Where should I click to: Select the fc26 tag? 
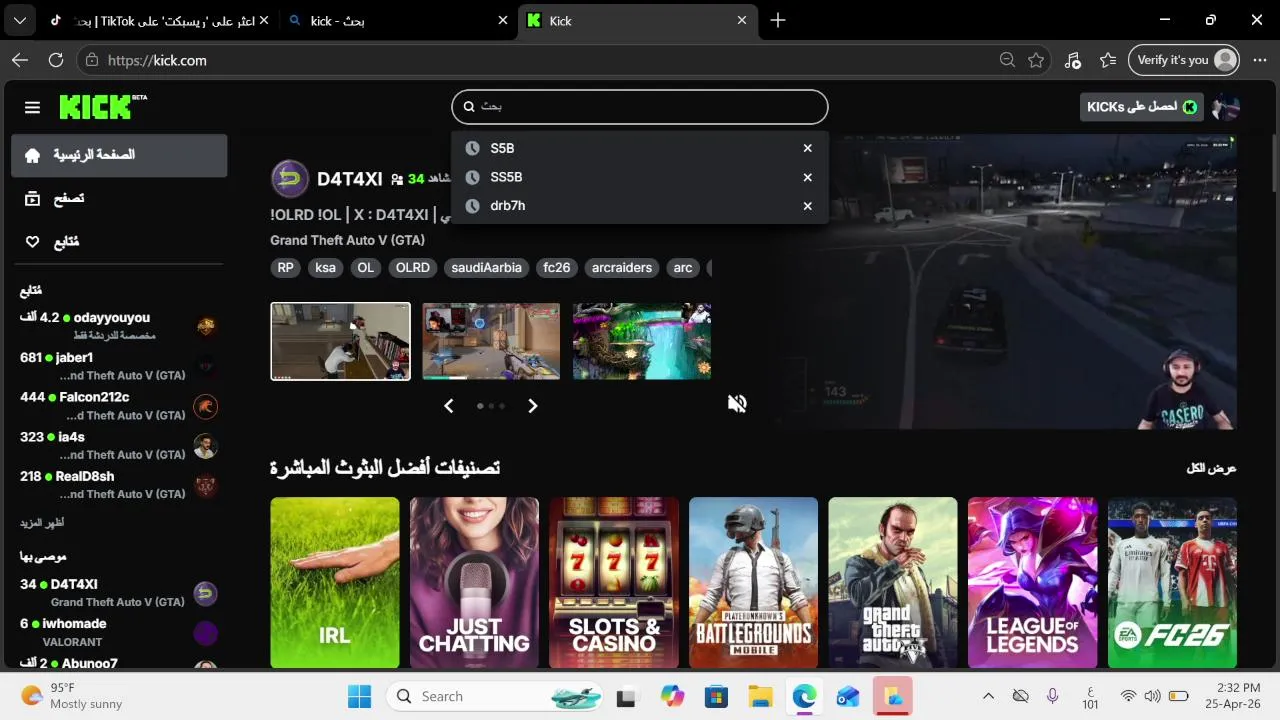pyautogui.click(x=556, y=268)
